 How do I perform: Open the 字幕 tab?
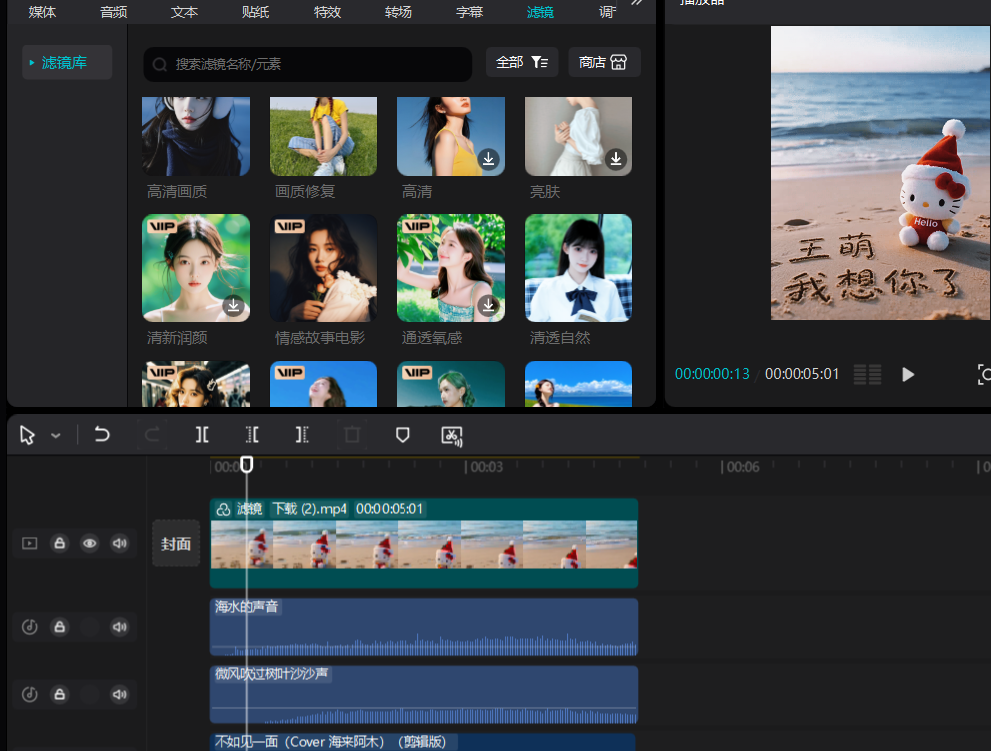[x=469, y=11]
